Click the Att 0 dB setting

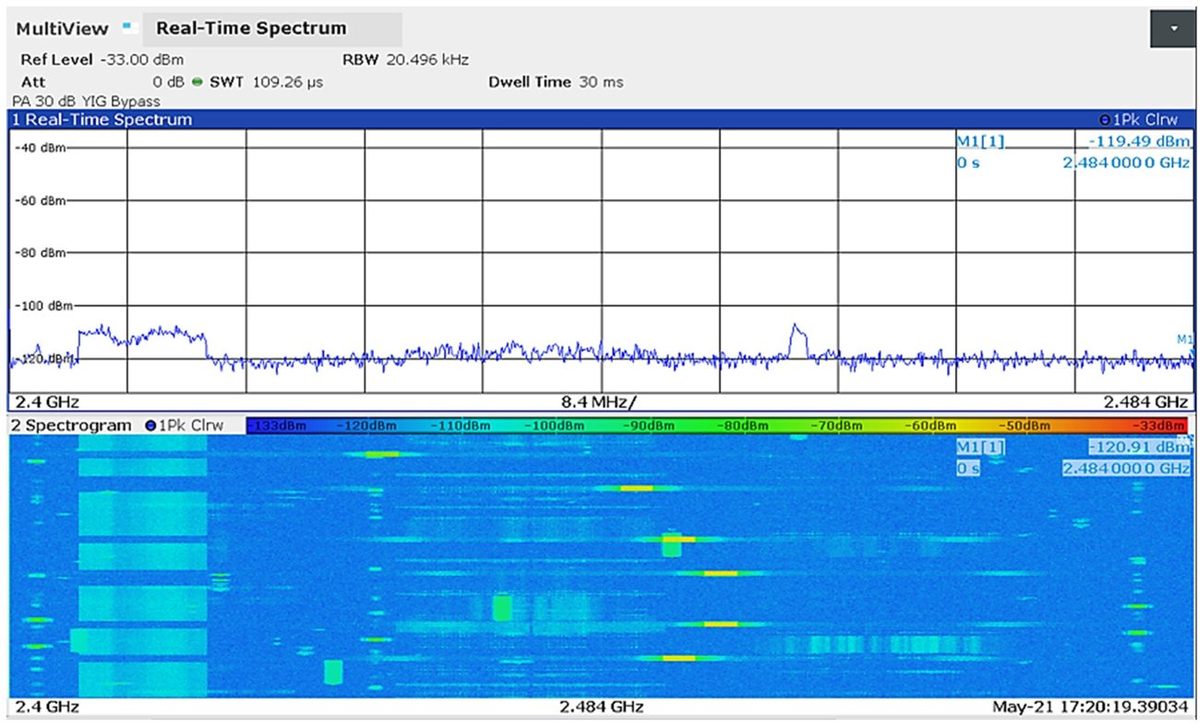(x=104, y=82)
